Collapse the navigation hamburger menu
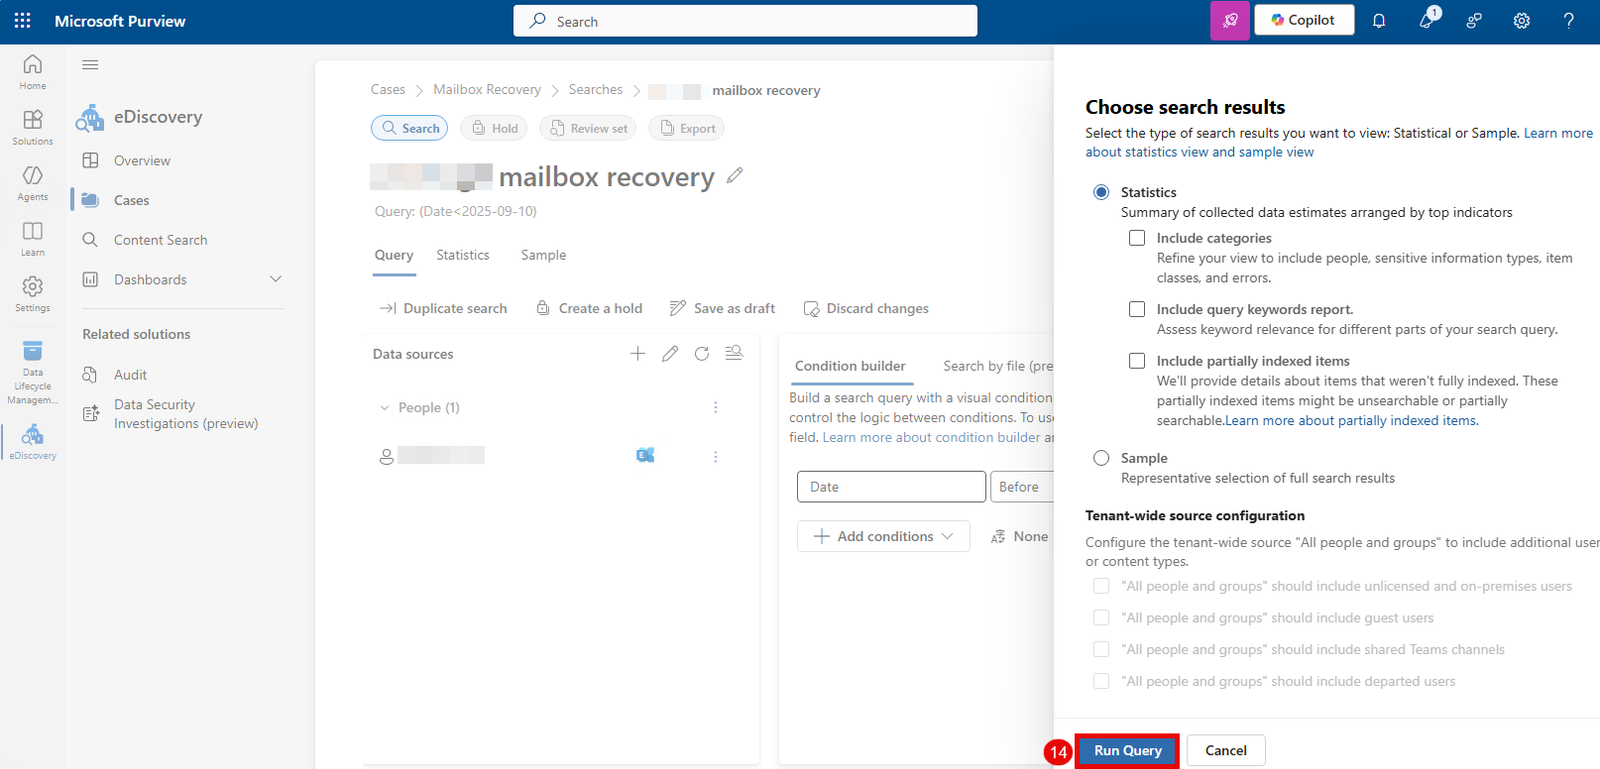This screenshot has width=1600, height=769. pos(90,65)
